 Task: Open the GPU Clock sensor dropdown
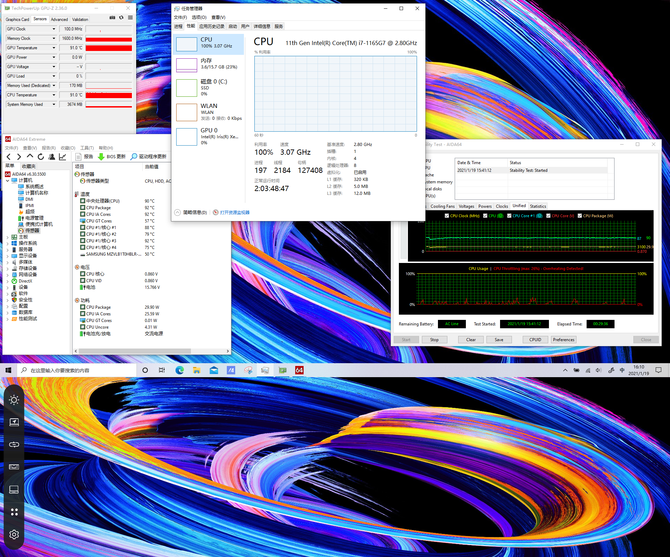tap(54, 29)
